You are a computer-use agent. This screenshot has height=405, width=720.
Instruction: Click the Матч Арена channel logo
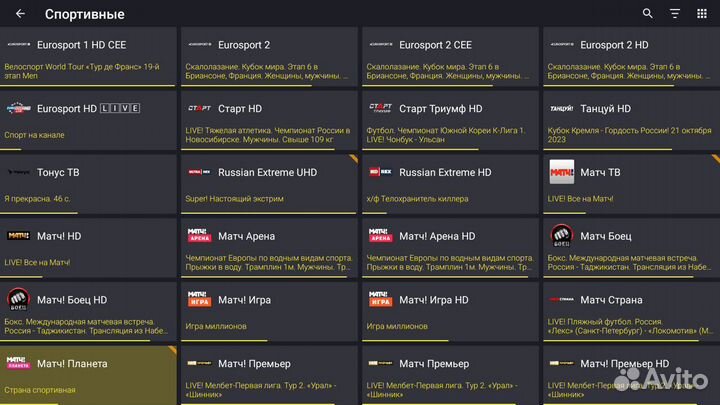199,235
